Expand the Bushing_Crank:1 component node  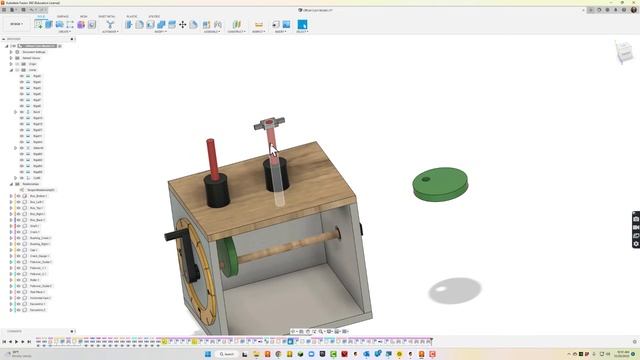[x=11, y=238]
